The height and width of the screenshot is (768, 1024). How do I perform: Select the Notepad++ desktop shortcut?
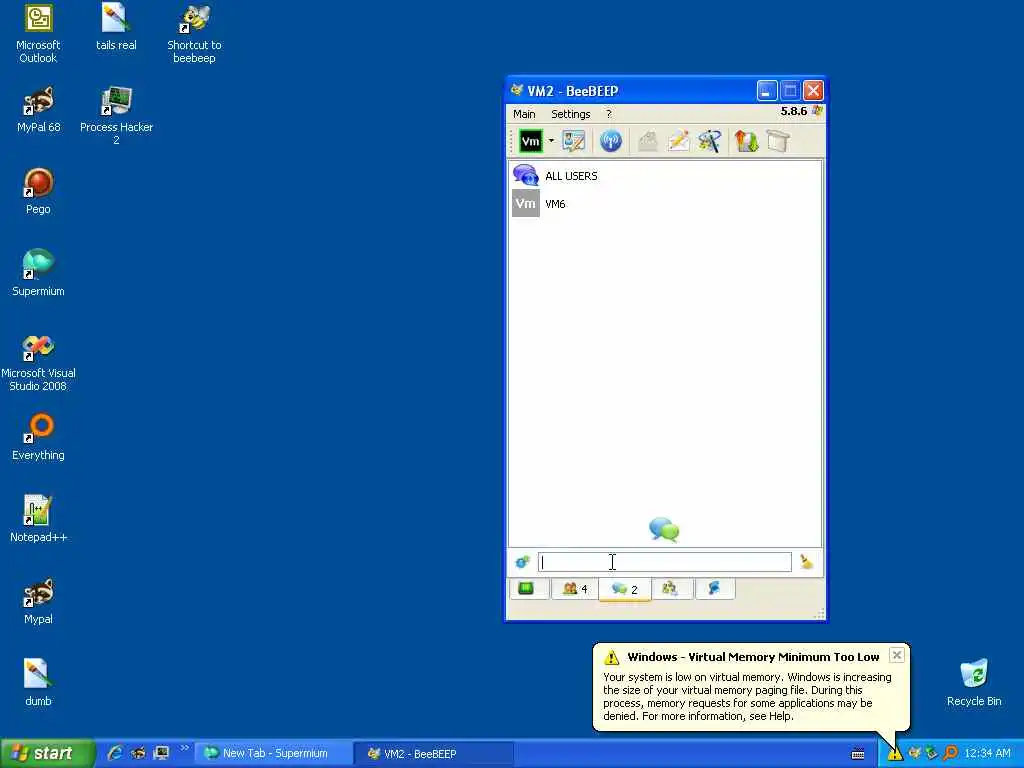pos(38,519)
